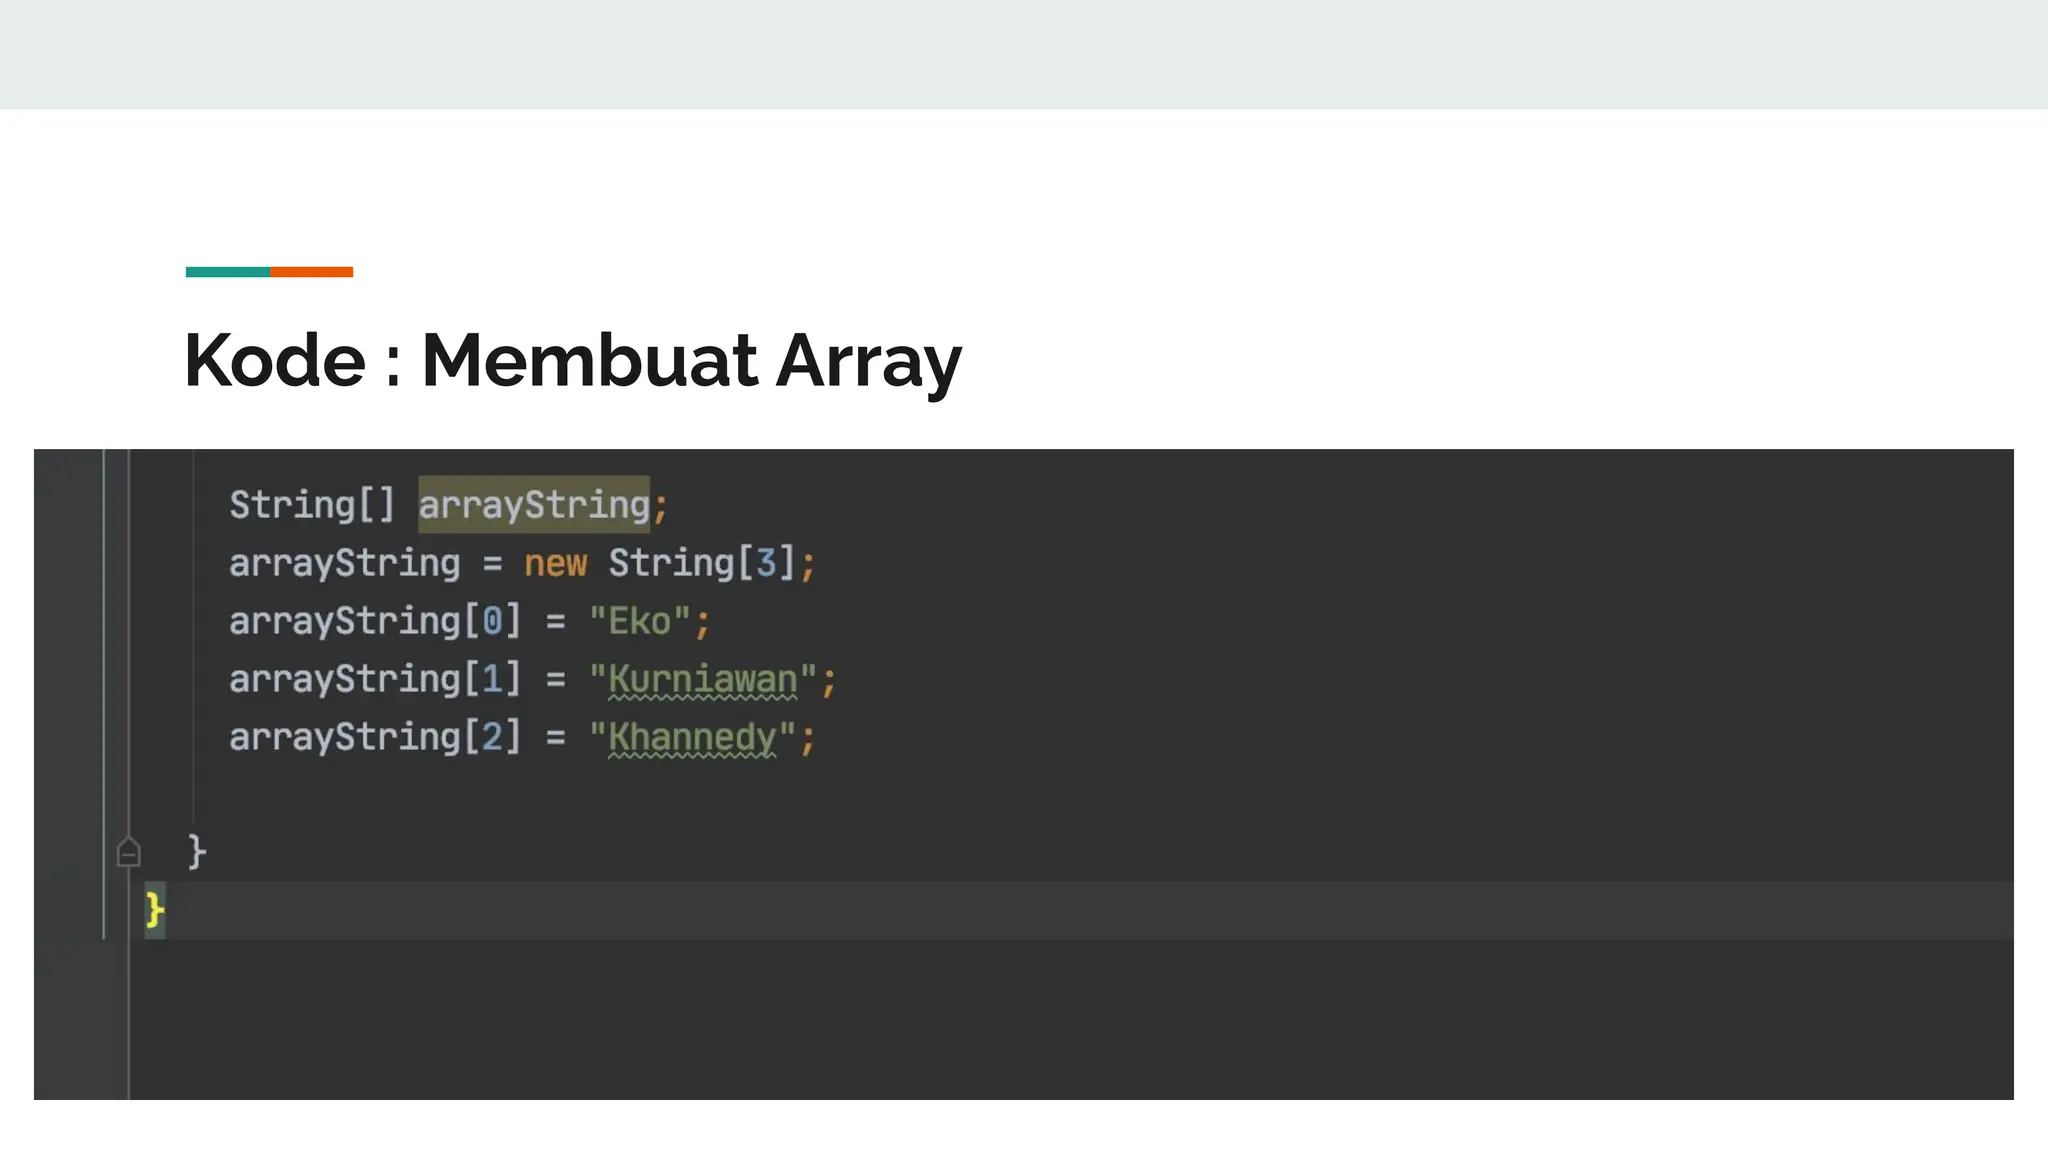Screen dimensions: 2048x1152
Task: Click the yellow closing brace of class
Action: [155, 910]
